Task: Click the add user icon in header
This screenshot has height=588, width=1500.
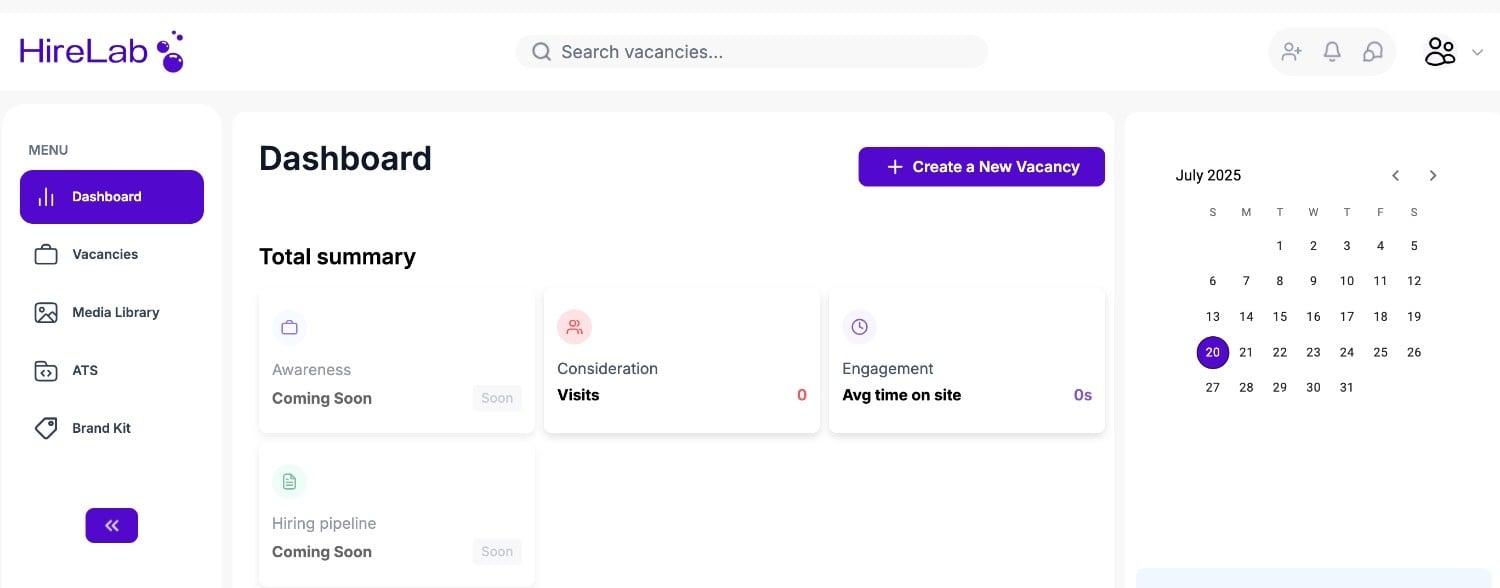Action: pos(1291,52)
